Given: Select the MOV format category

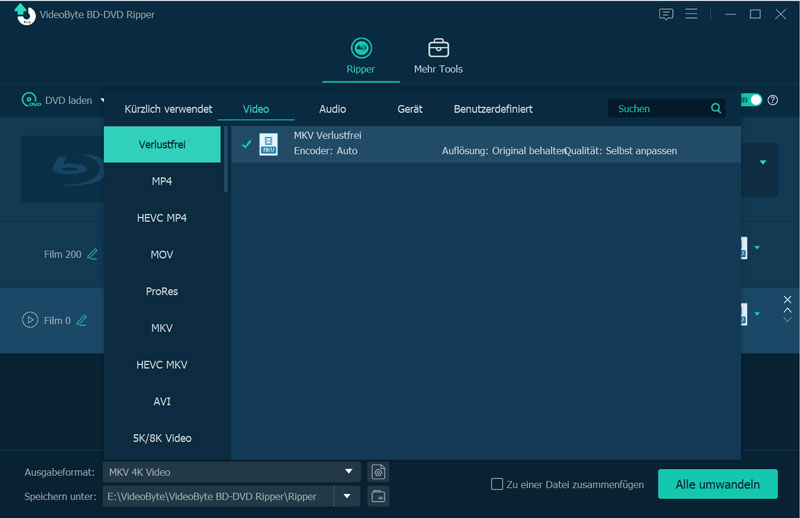Looking at the screenshot, I should coord(162,255).
